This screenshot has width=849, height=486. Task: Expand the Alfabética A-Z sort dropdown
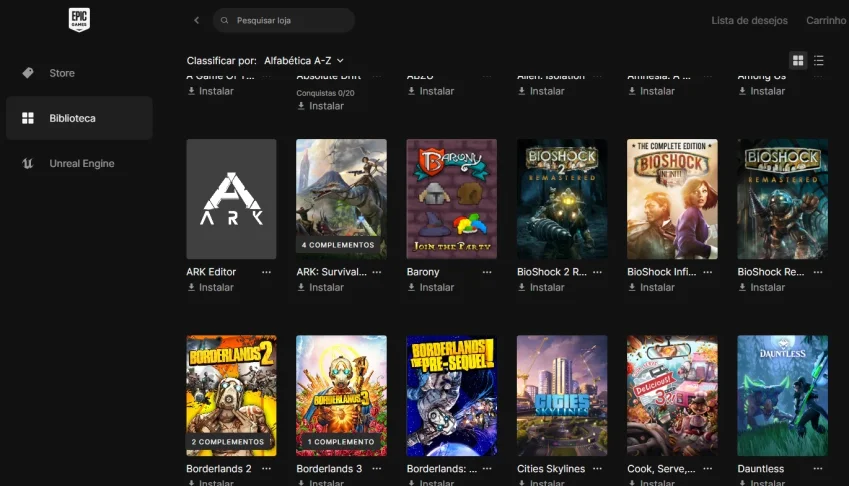[x=304, y=61]
